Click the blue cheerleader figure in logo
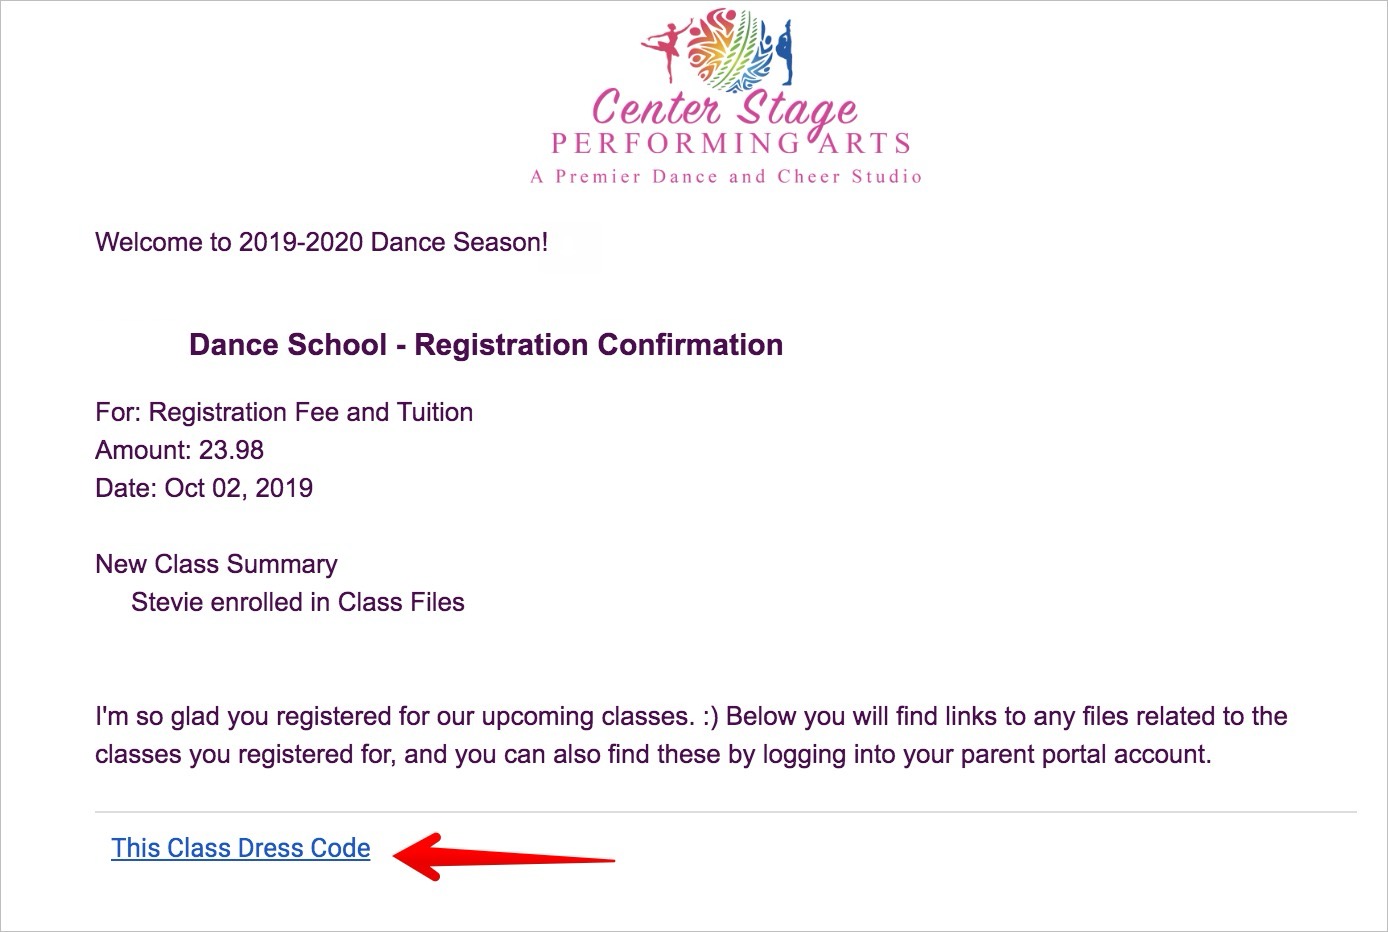The image size is (1388, 932). point(781,52)
